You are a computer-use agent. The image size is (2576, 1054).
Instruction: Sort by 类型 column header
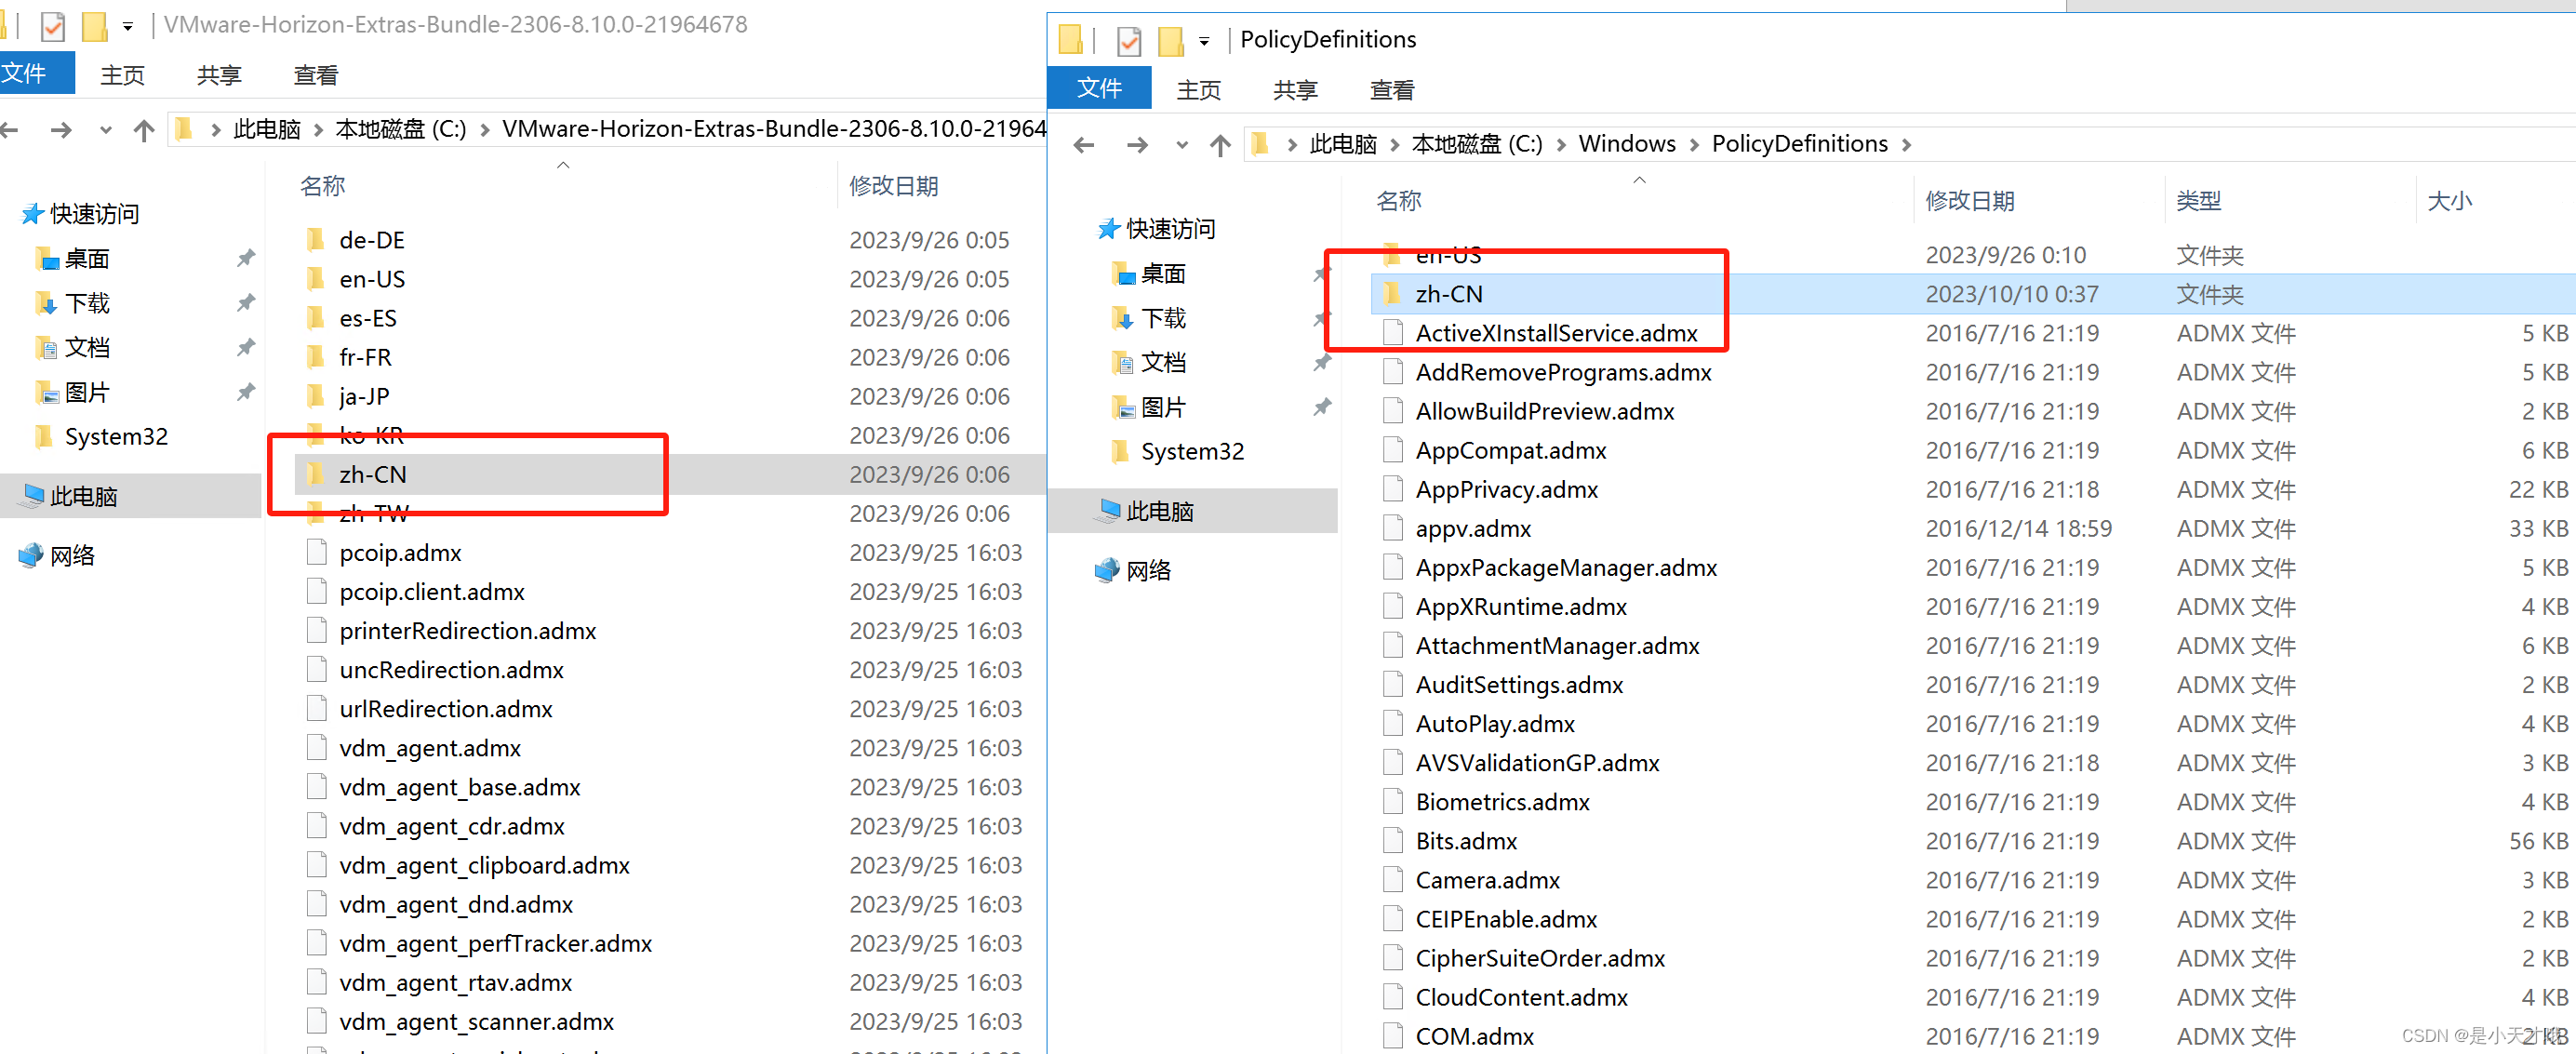click(x=2198, y=200)
